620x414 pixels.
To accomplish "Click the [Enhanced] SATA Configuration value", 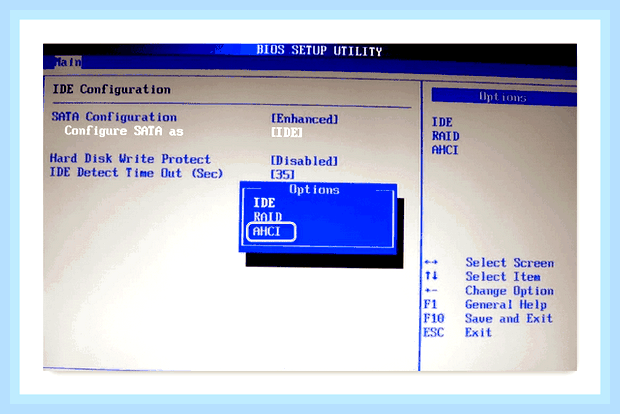I will tap(304, 119).
